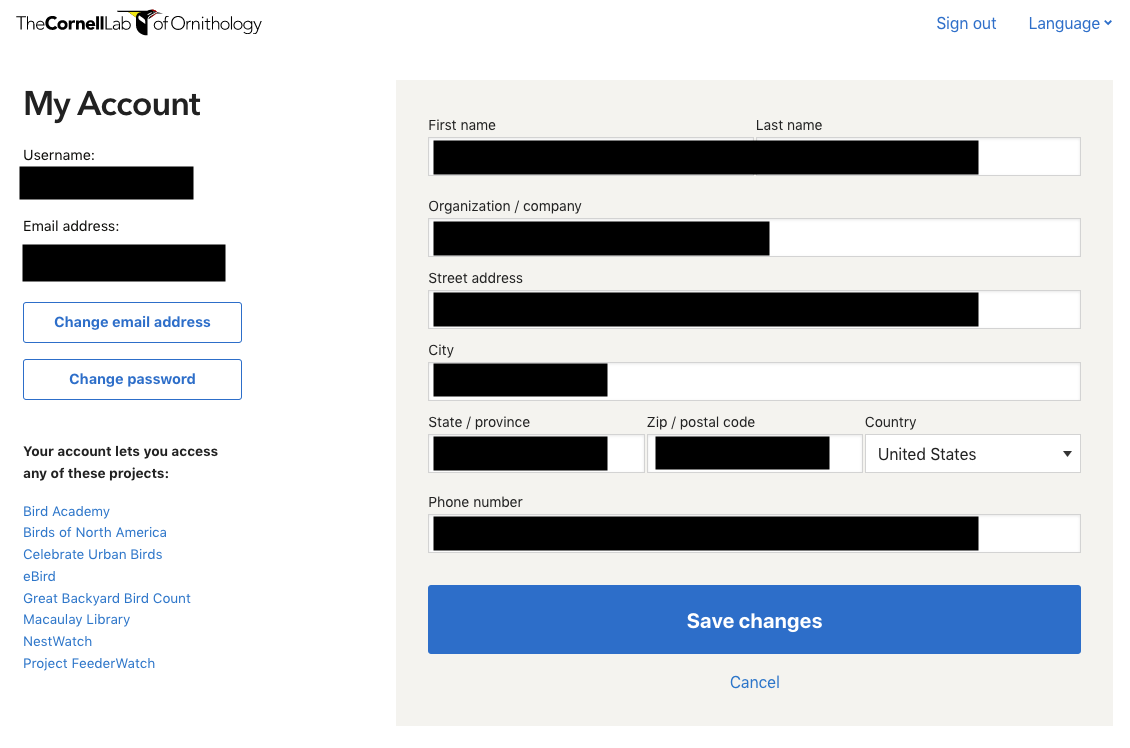Image resolution: width=1130 pixels, height=748 pixels.
Task: Open the Celebrate Urban Birds link
Action: pos(93,554)
